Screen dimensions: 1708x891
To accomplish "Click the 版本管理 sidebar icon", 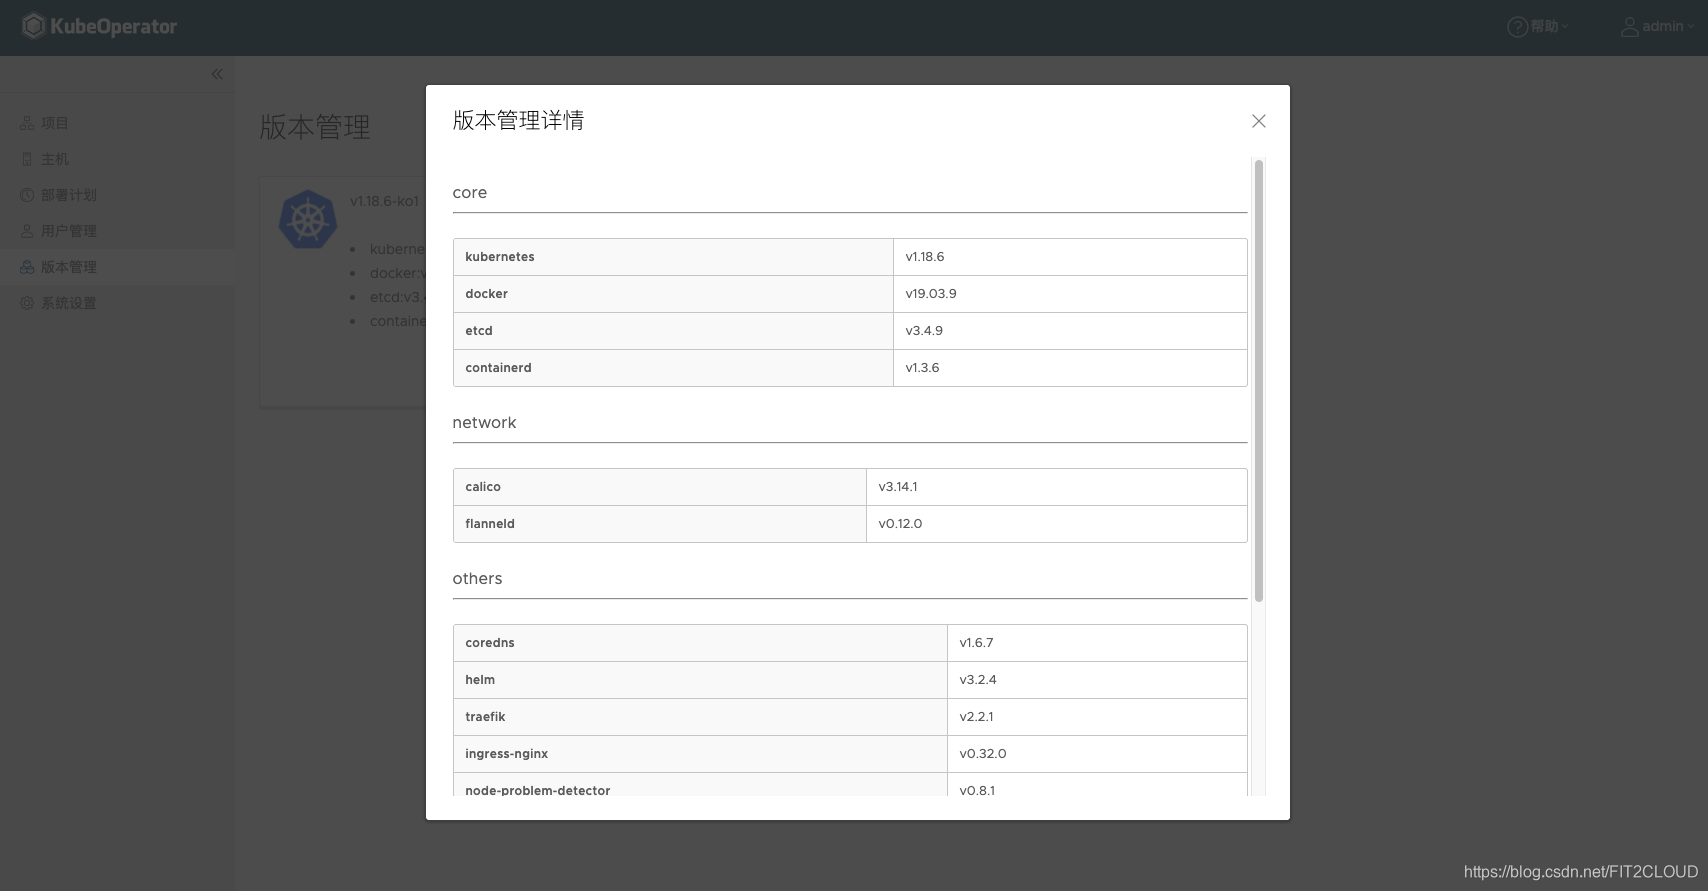I will 27,267.
